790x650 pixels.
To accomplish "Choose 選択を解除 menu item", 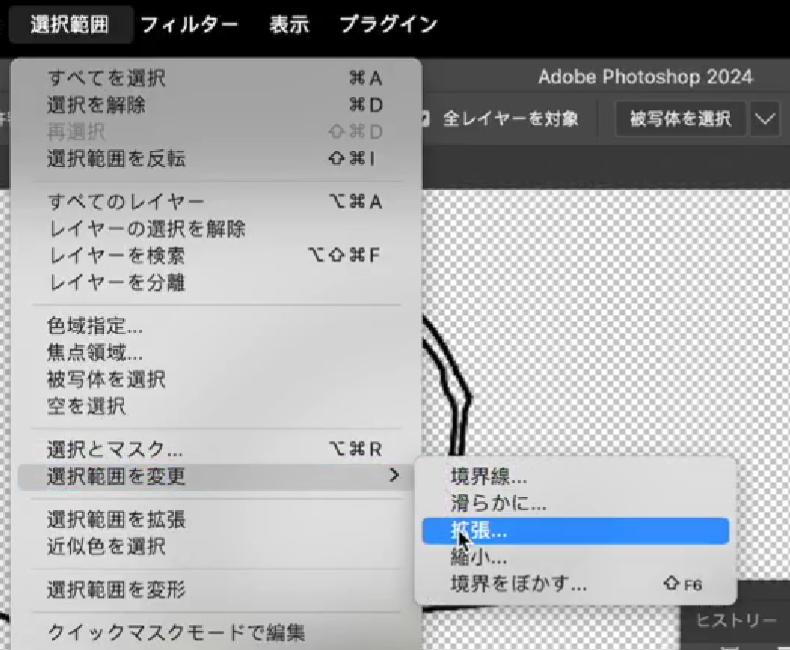I will [x=217, y=105].
